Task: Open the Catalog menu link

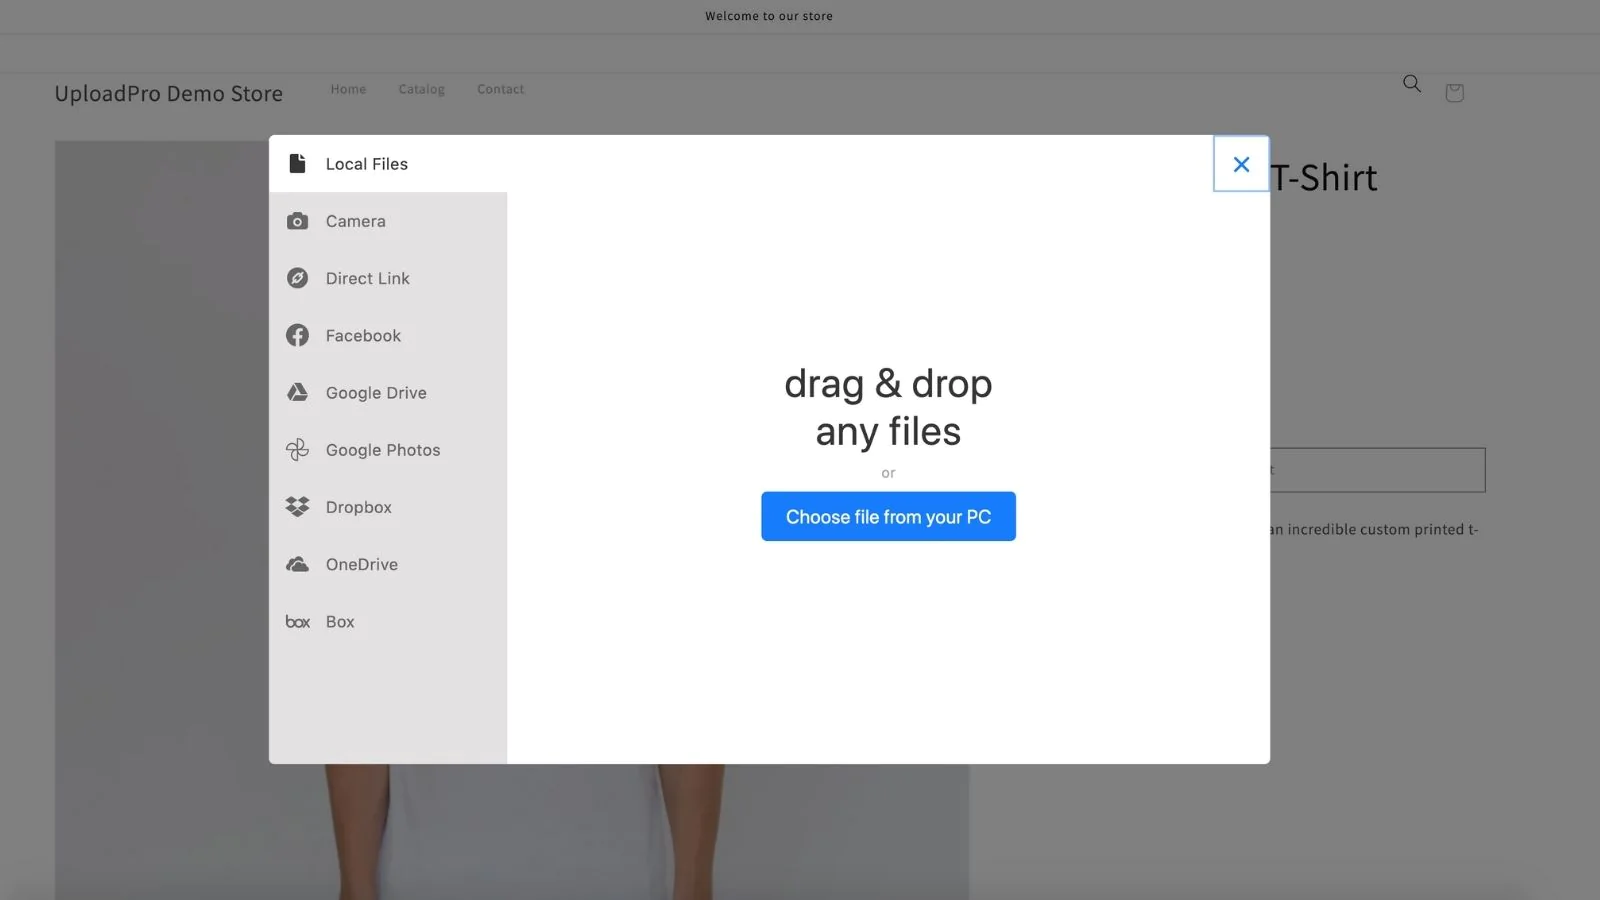Action: [x=421, y=89]
